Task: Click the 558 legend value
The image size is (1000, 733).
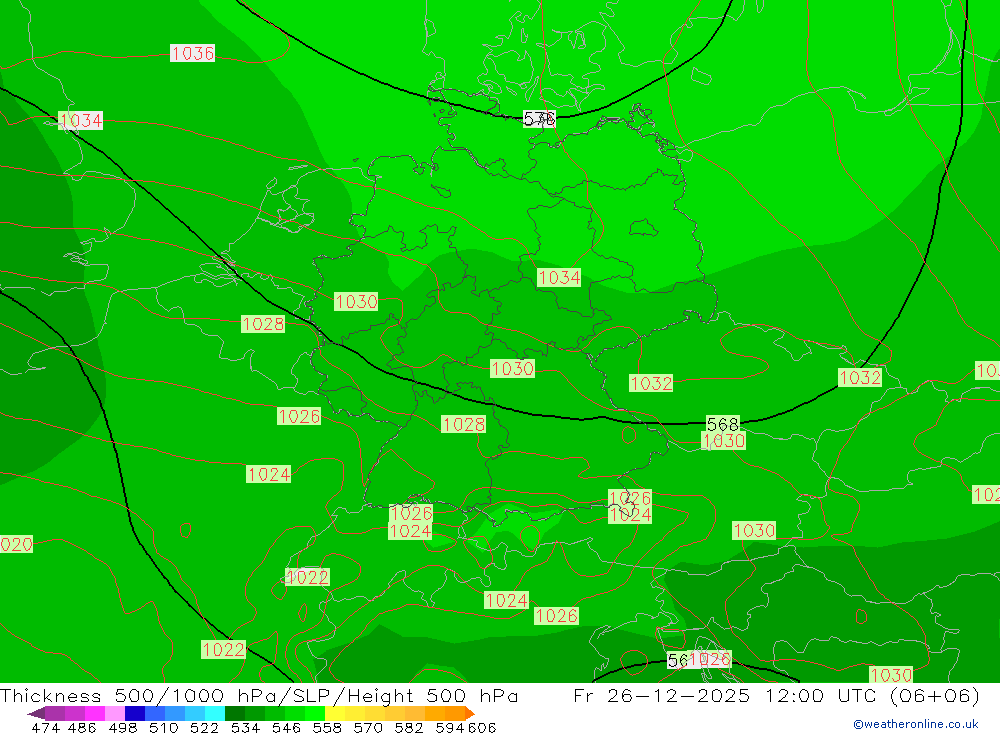Action: [327, 727]
